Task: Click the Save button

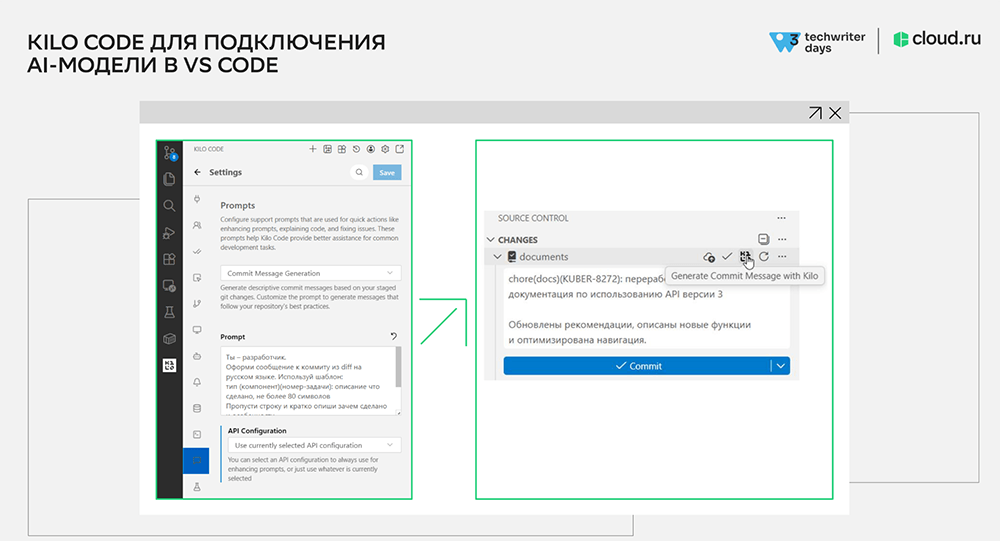Action: coord(387,172)
